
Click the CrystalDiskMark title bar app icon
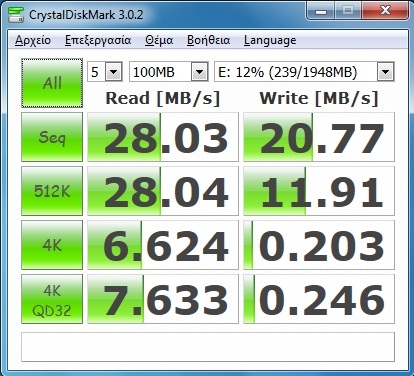tap(16, 14)
